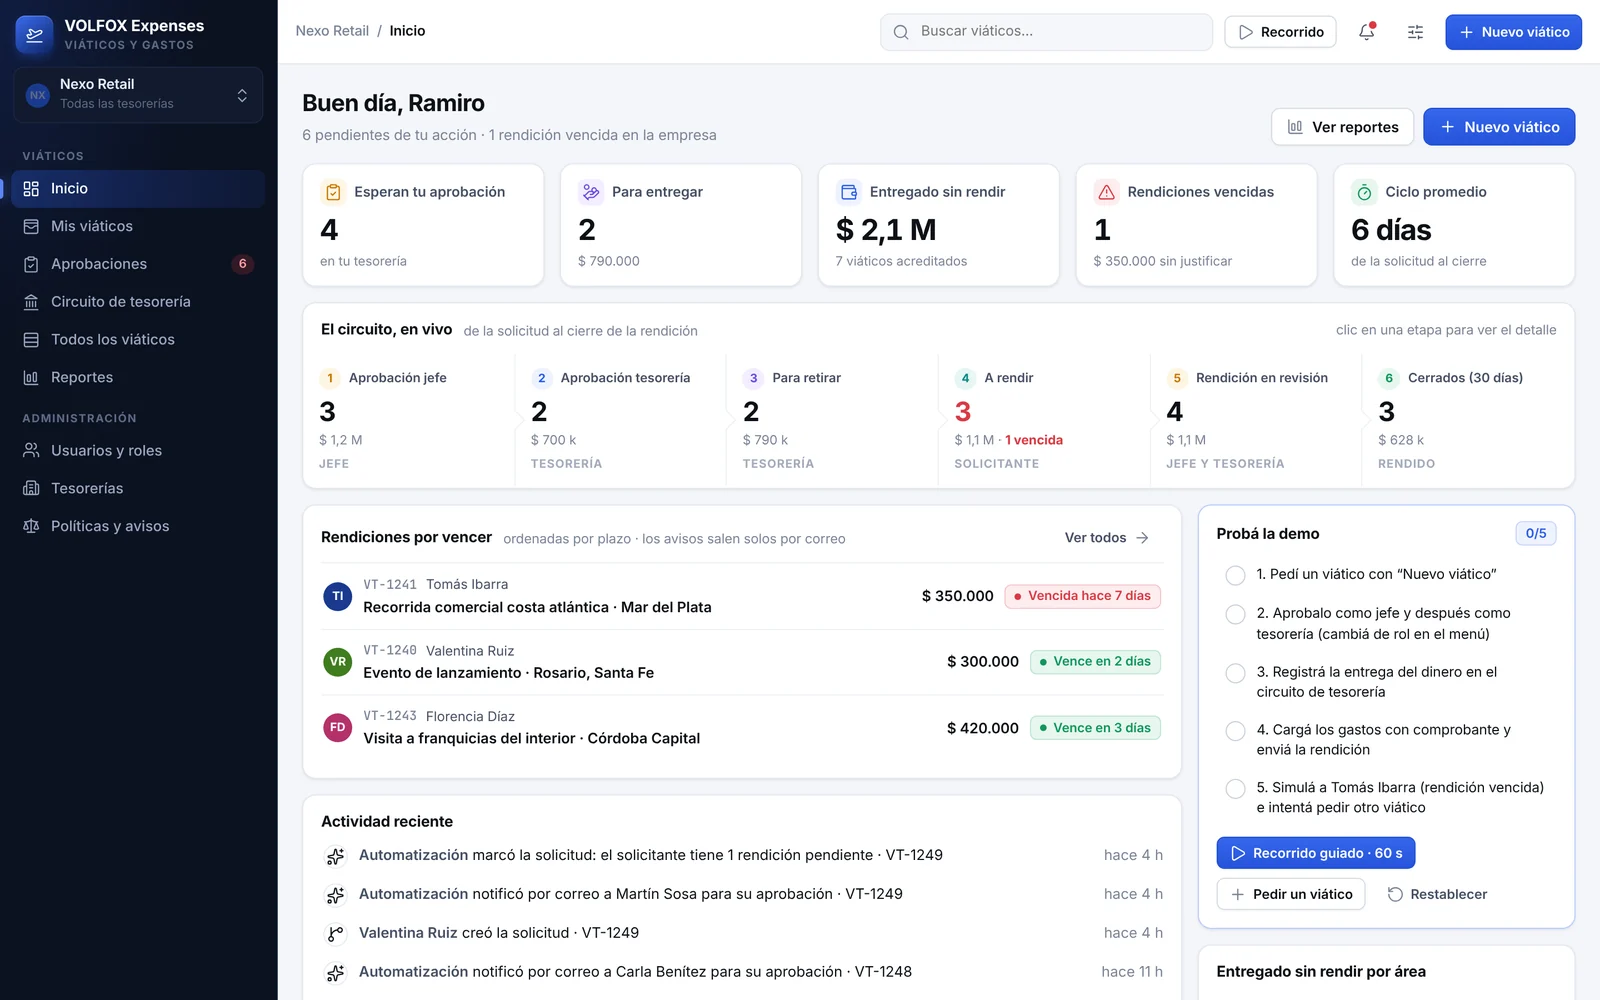Screen dimensions: 1600x1000
Task: Click Florencia Díaz's FD avatar
Action: (338, 727)
